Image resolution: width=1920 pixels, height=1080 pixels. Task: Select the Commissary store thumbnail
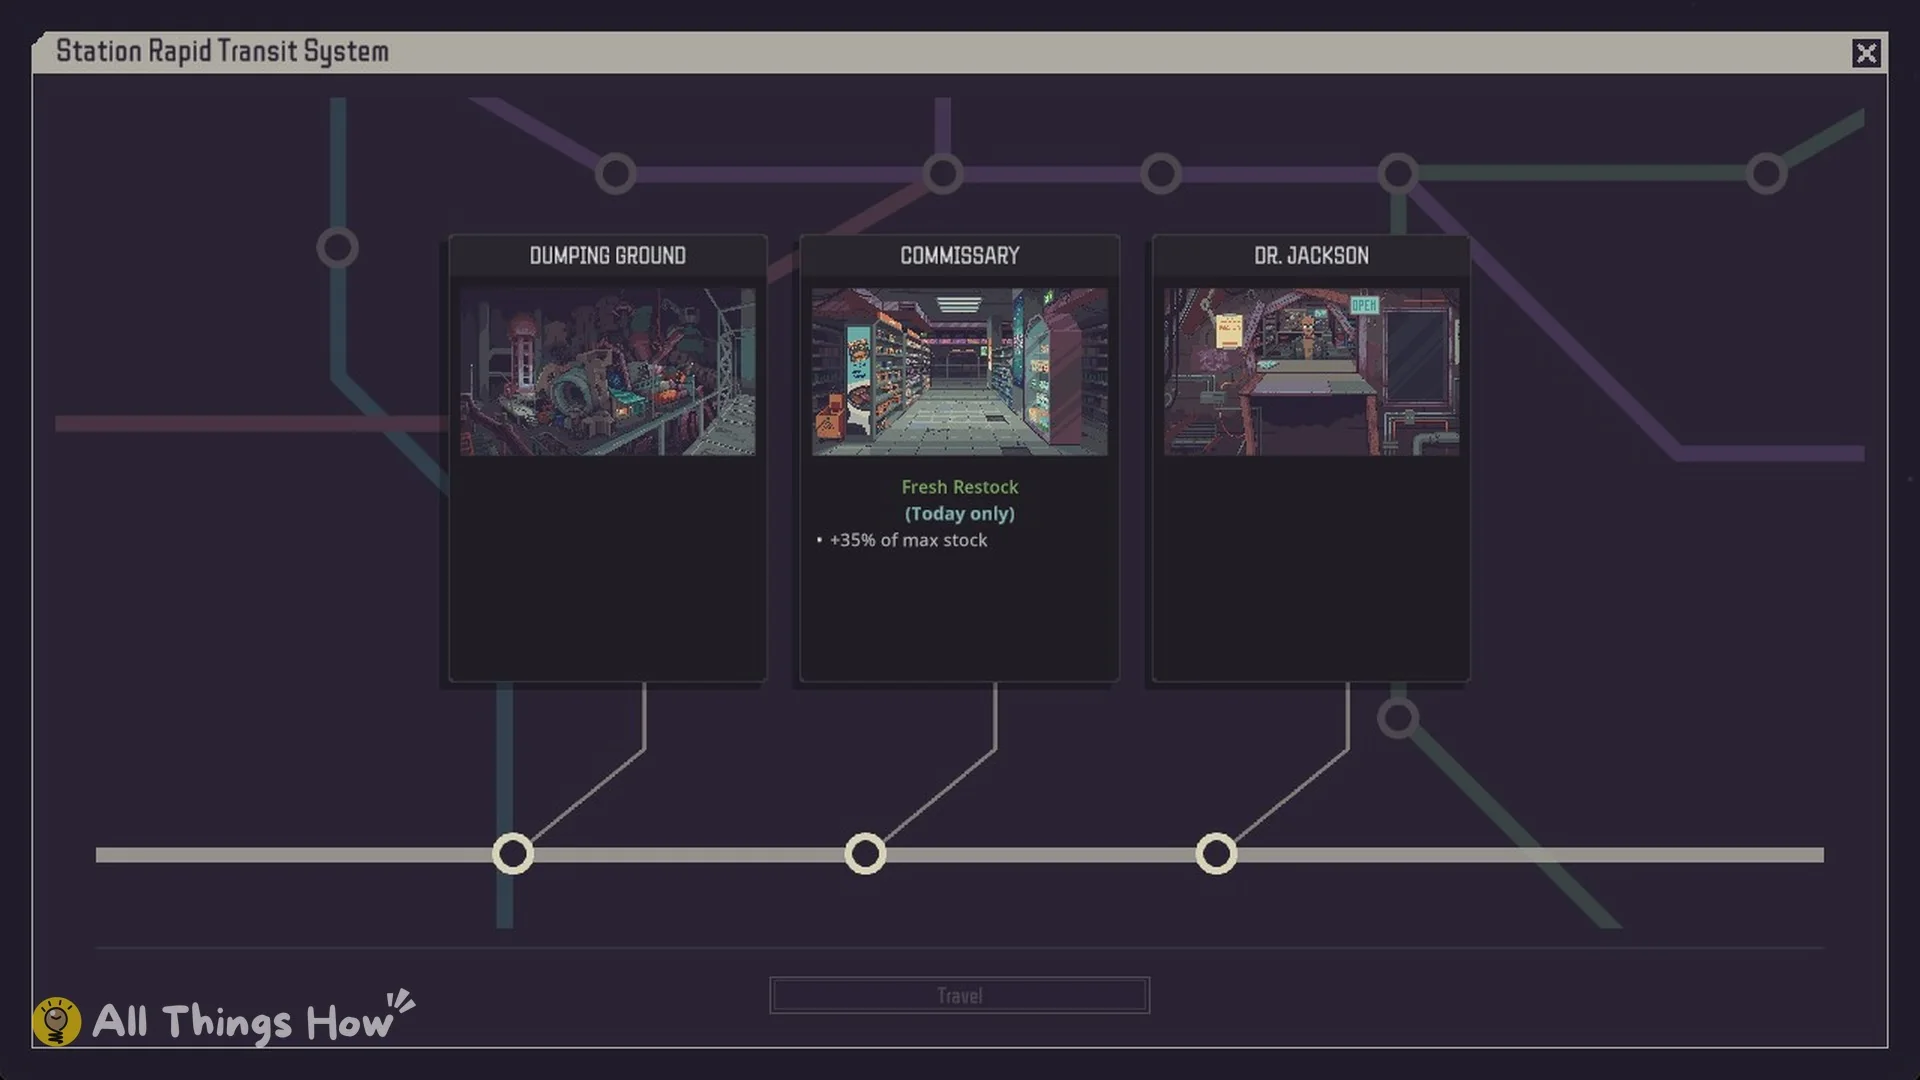pos(960,372)
